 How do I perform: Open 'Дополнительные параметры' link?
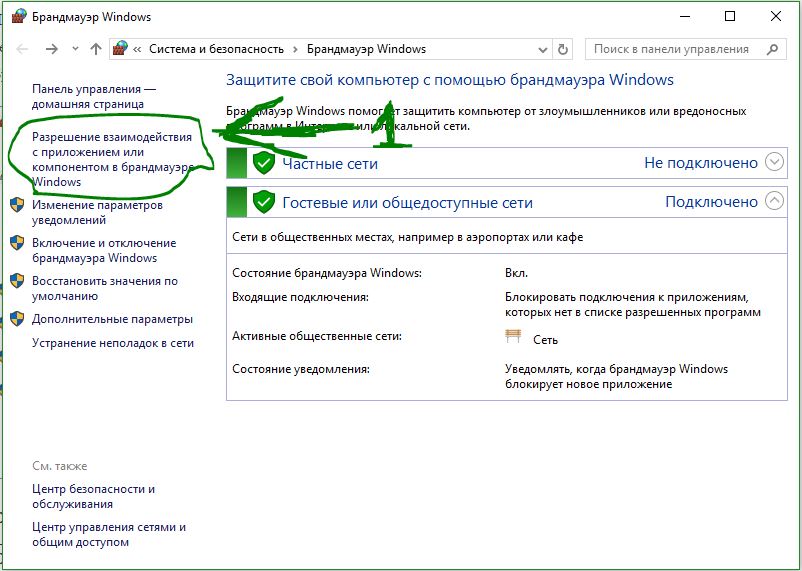point(112,319)
